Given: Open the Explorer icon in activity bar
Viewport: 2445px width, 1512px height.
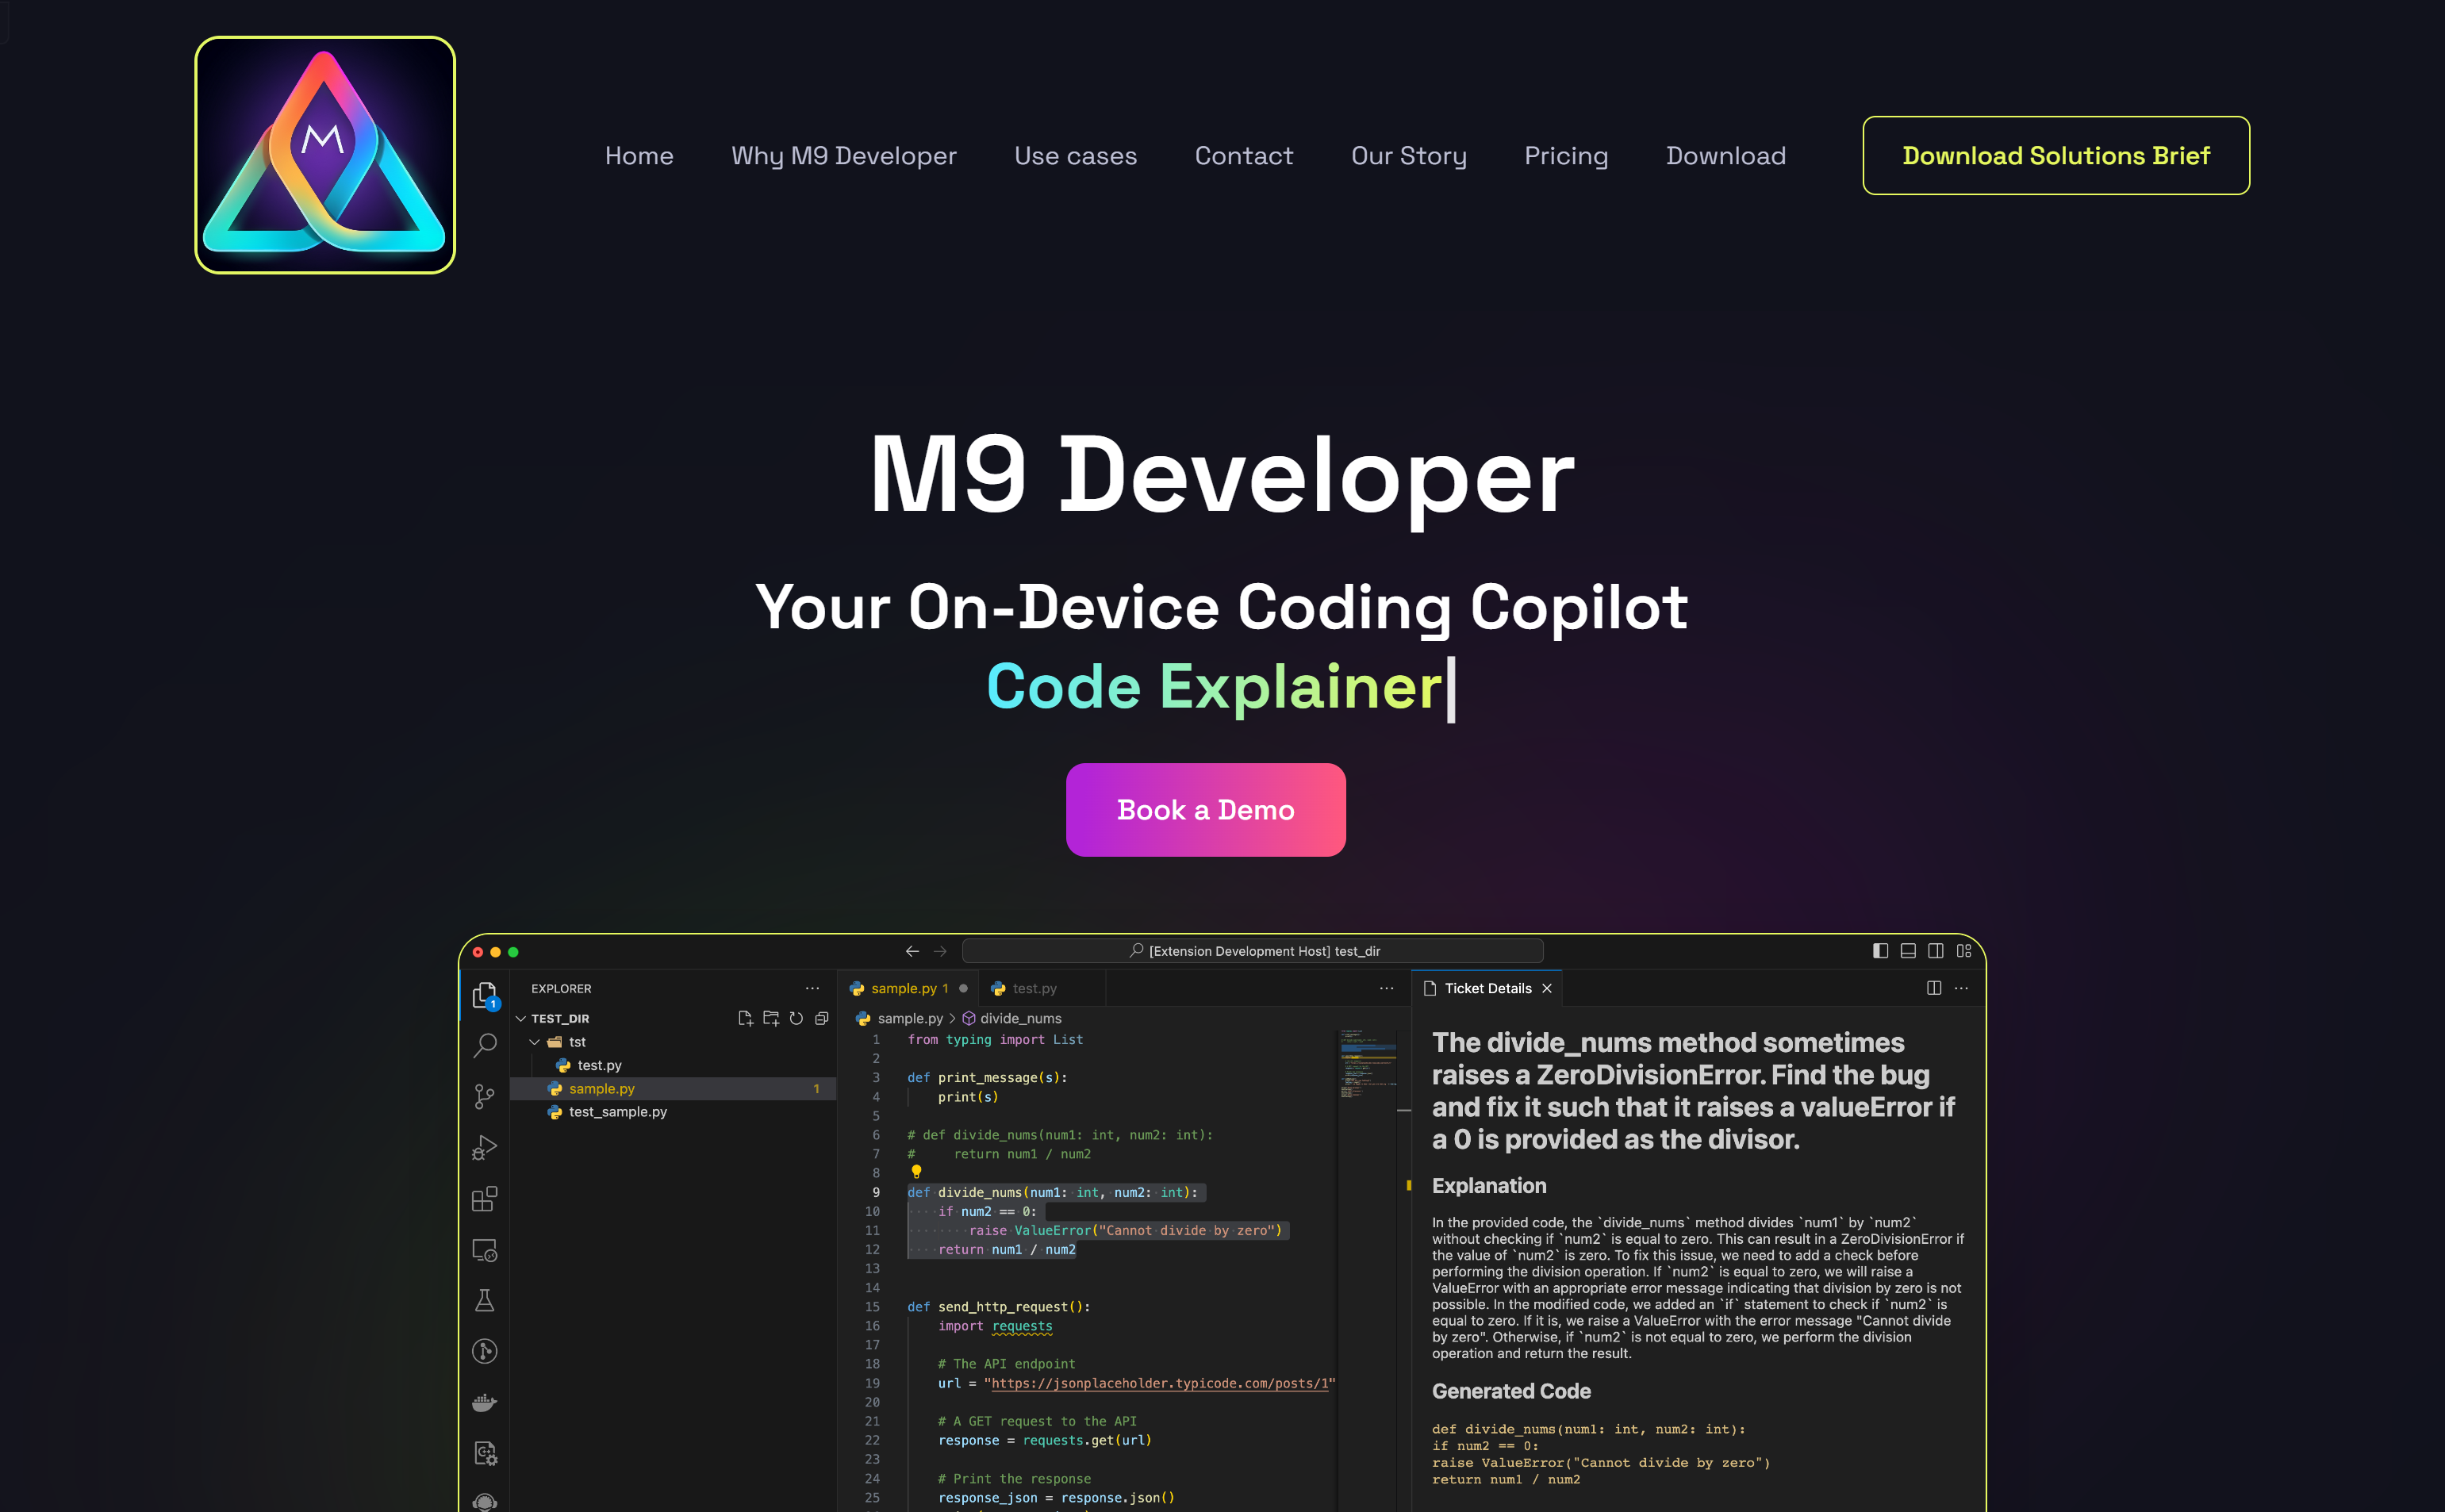Looking at the screenshot, I should coord(484,995).
